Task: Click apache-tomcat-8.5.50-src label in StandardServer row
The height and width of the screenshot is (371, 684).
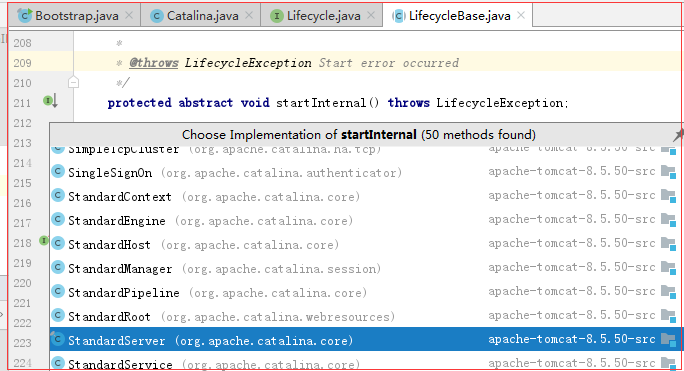Action: (571, 339)
